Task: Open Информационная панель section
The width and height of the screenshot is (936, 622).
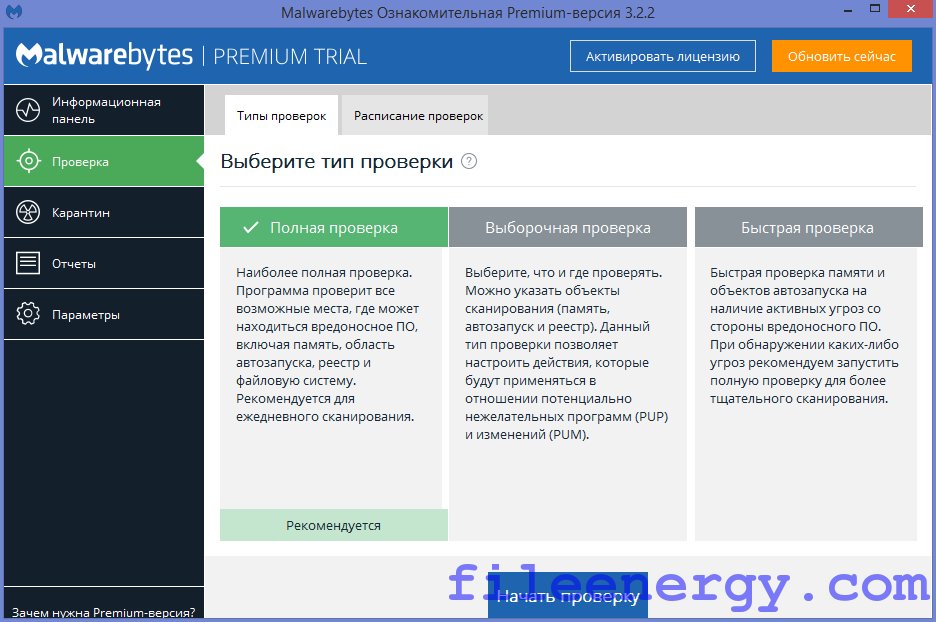Action: click(104, 110)
